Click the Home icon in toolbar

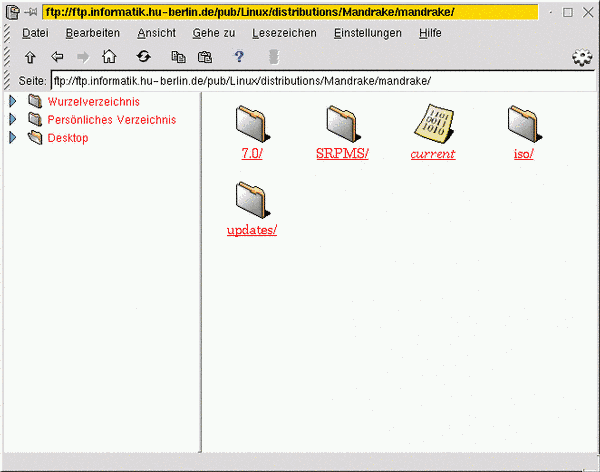click(x=109, y=58)
